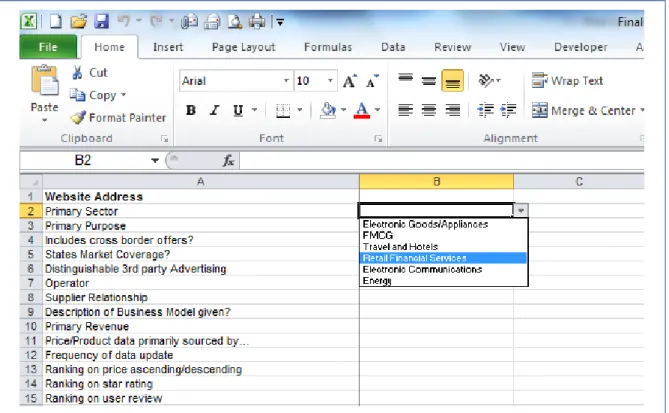Click the Orientation text rotation icon
Image resolution: width=669 pixels, height=413 pixels.
[486, 80]
